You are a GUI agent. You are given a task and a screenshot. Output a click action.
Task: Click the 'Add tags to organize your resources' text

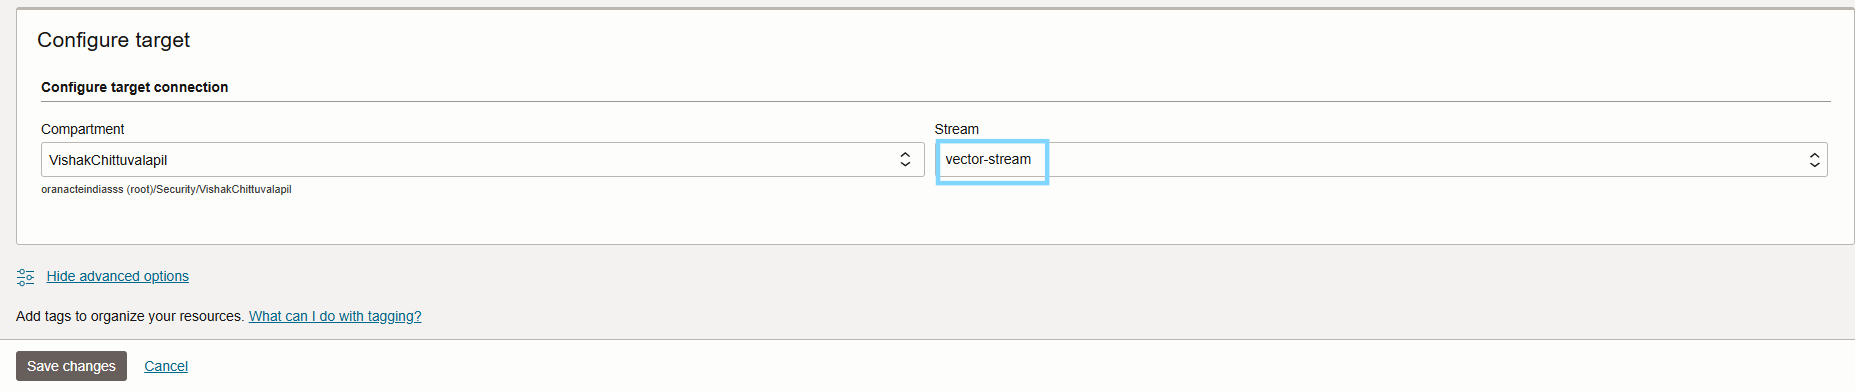pyautogui.click(x=130, y=316)
